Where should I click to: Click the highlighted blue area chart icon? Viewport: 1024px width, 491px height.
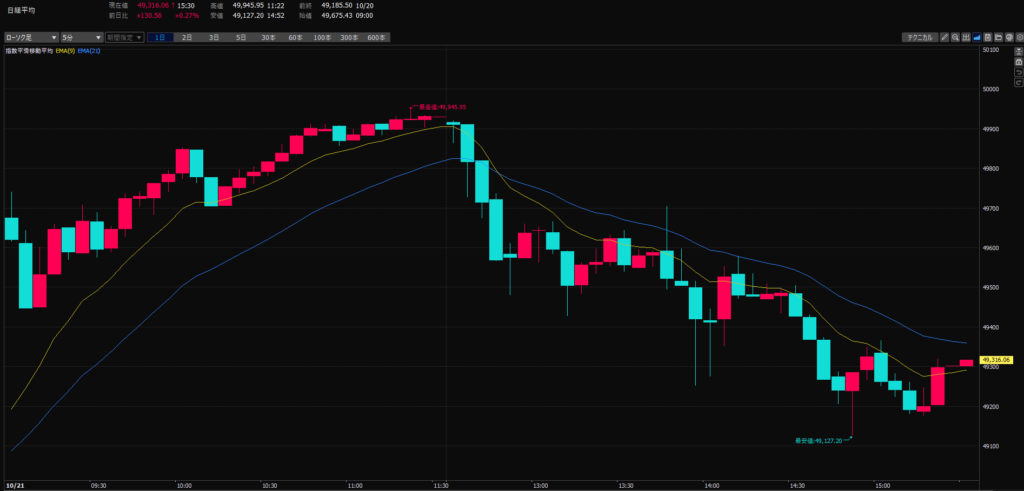click(x=978, y=37)
